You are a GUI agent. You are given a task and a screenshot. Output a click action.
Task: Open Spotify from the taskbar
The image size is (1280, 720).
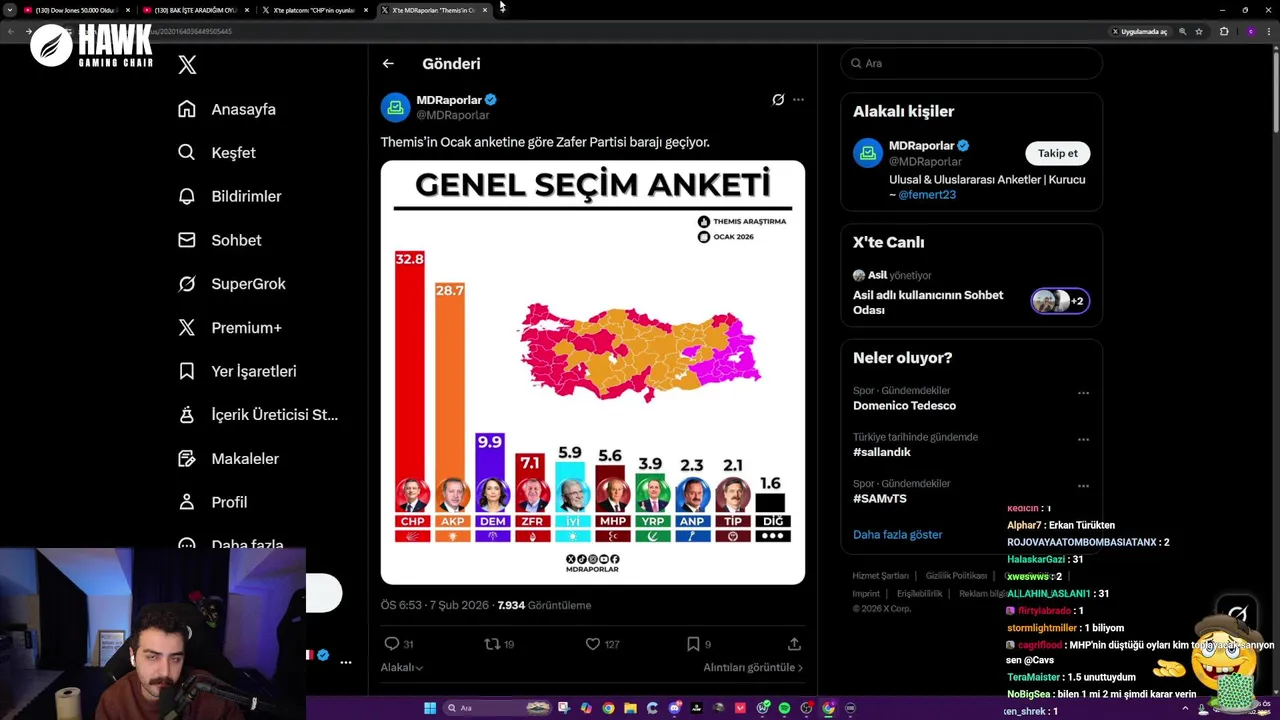785,708
